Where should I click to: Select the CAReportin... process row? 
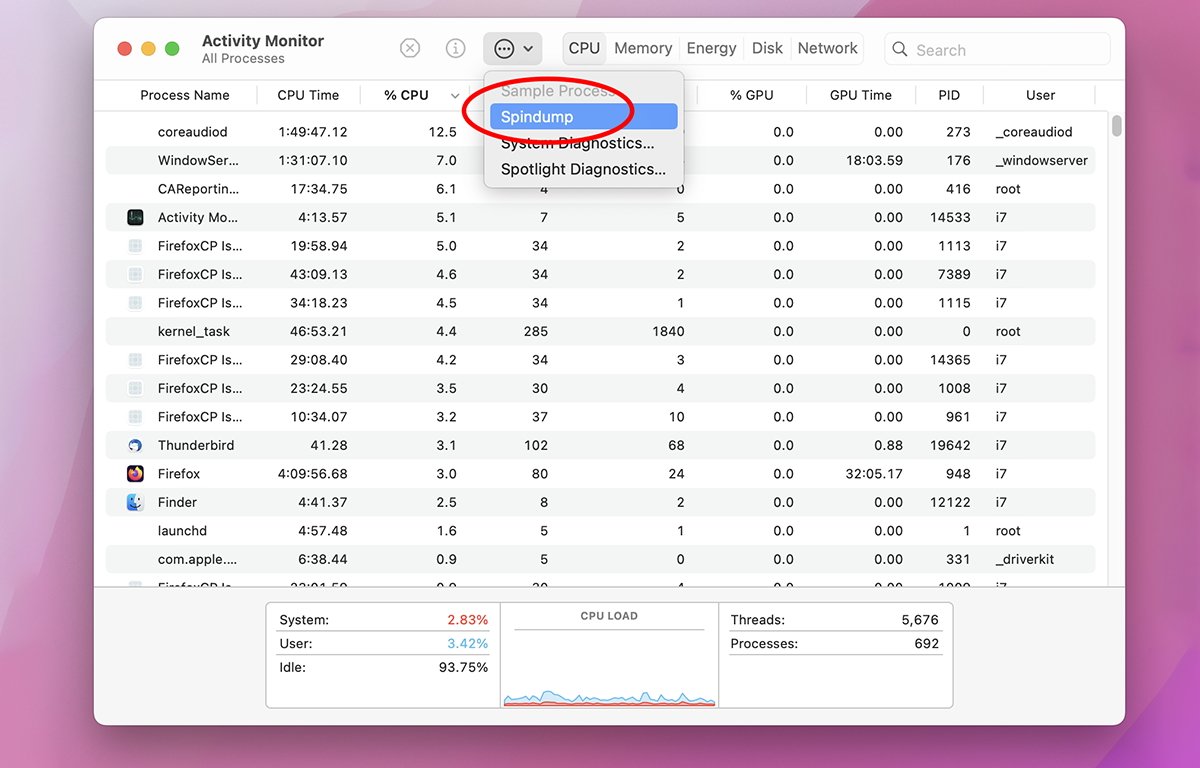point(600,189)
